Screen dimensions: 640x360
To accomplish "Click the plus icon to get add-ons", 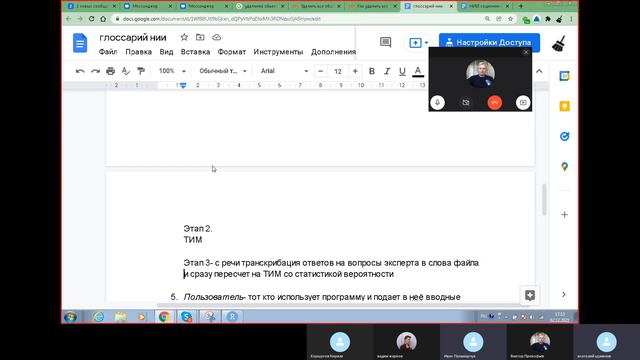I will tap(564, 214).
